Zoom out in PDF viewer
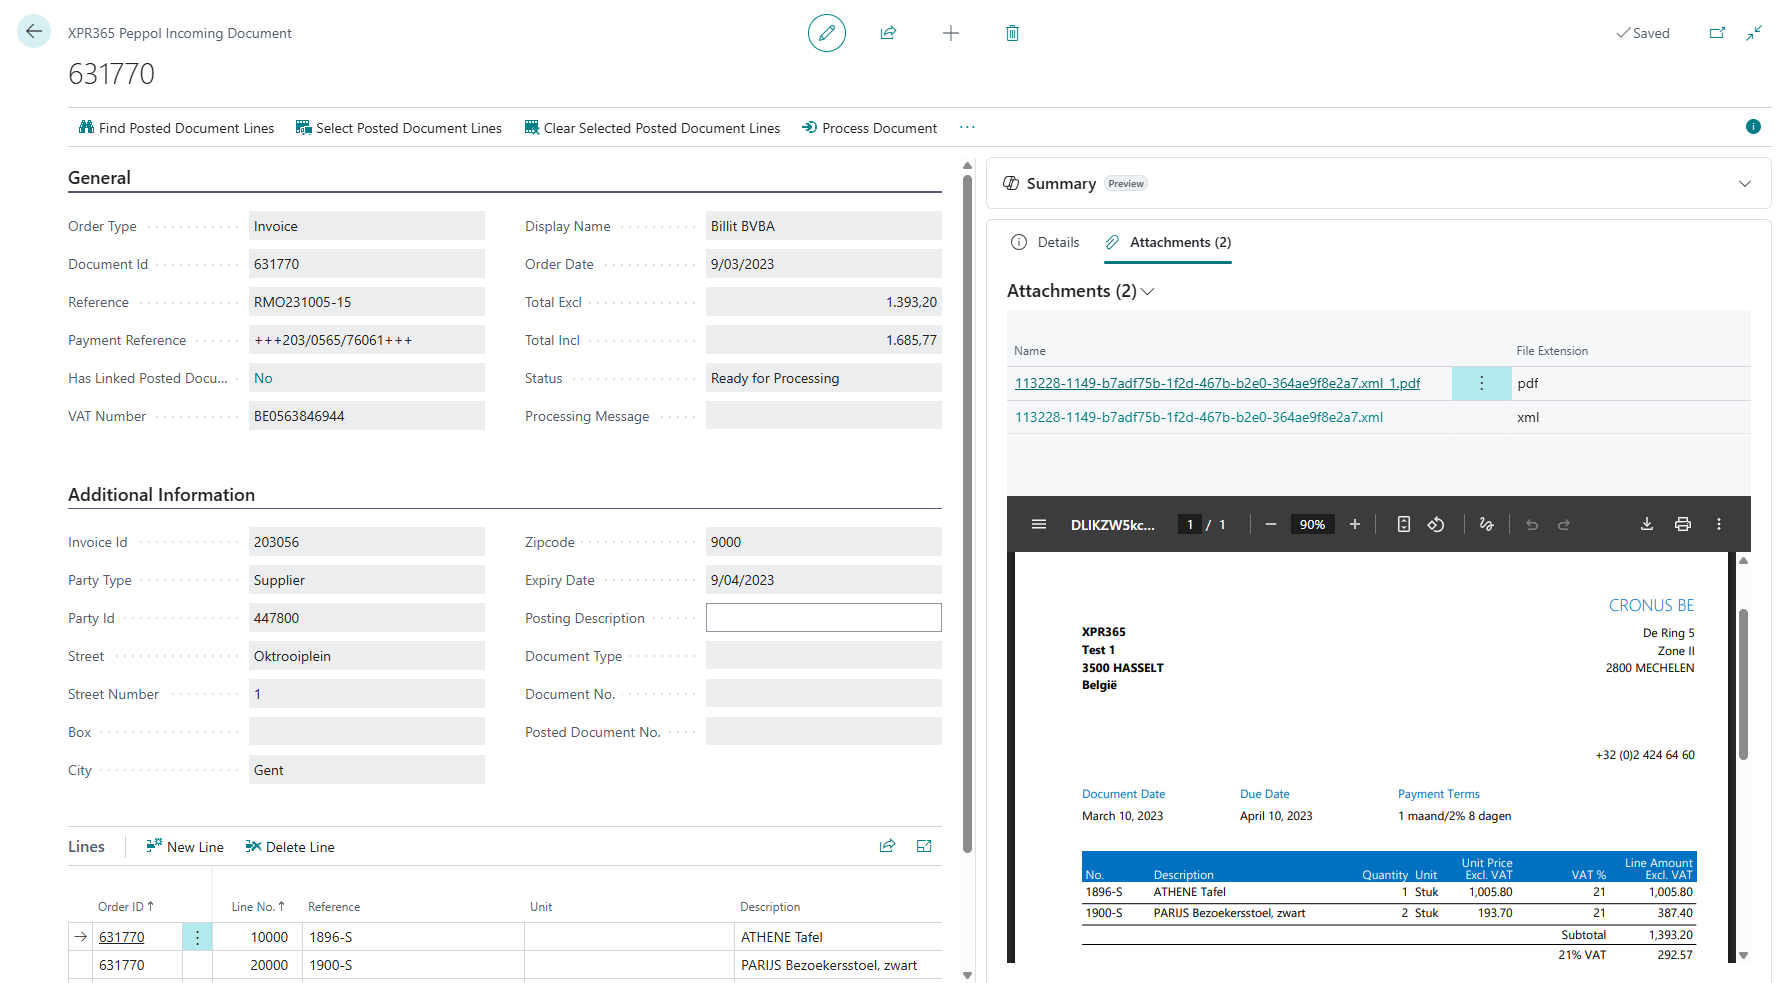The height and width of the screenshot is (983, 1787). 1271,524
